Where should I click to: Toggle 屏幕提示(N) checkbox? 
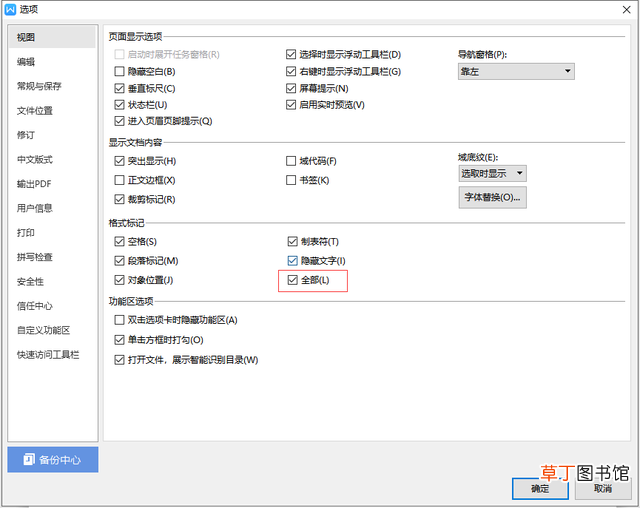pyautogui.click(x=291, y=89)
